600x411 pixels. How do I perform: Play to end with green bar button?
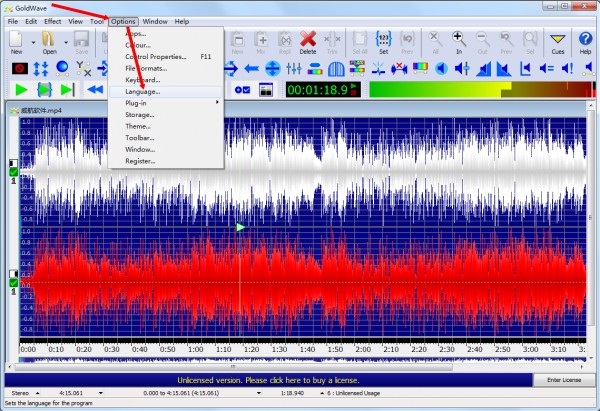coord(67,90)
